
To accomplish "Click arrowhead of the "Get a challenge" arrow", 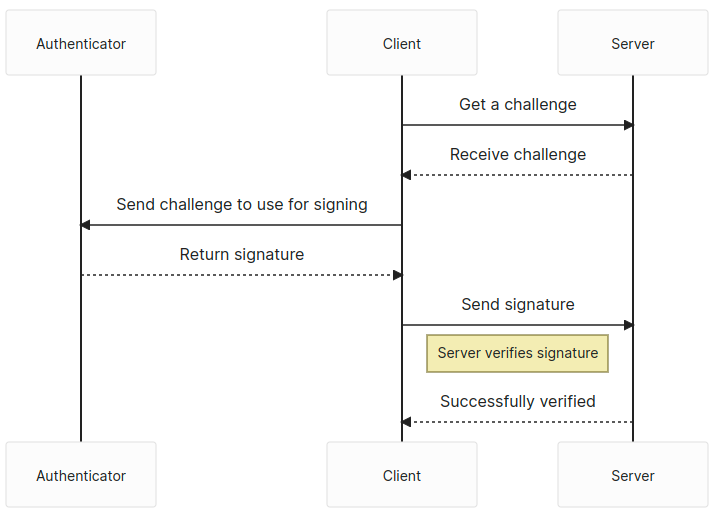I will 628,125.
